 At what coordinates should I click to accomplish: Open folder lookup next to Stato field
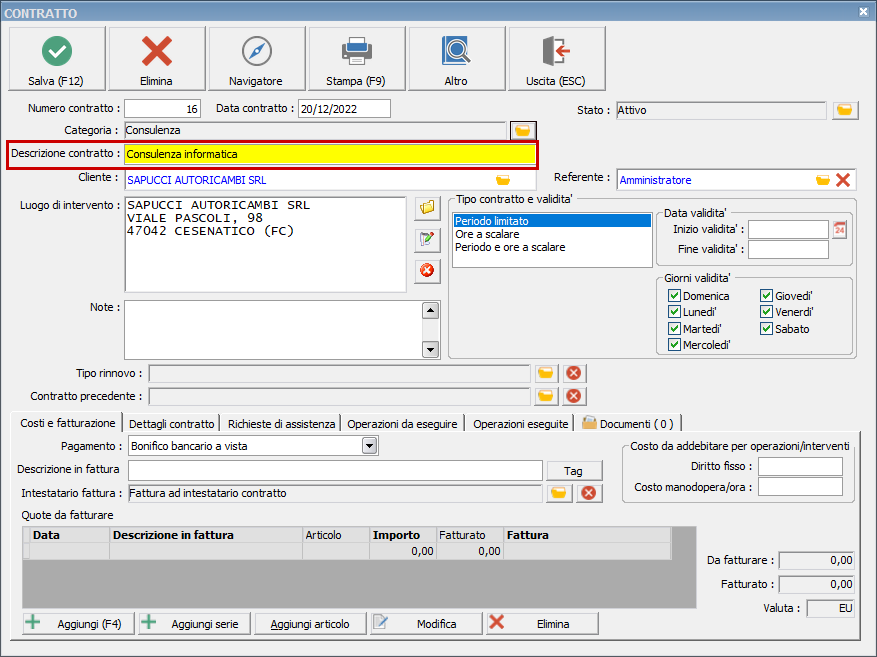pyautogui.click(x=845, y=110)
